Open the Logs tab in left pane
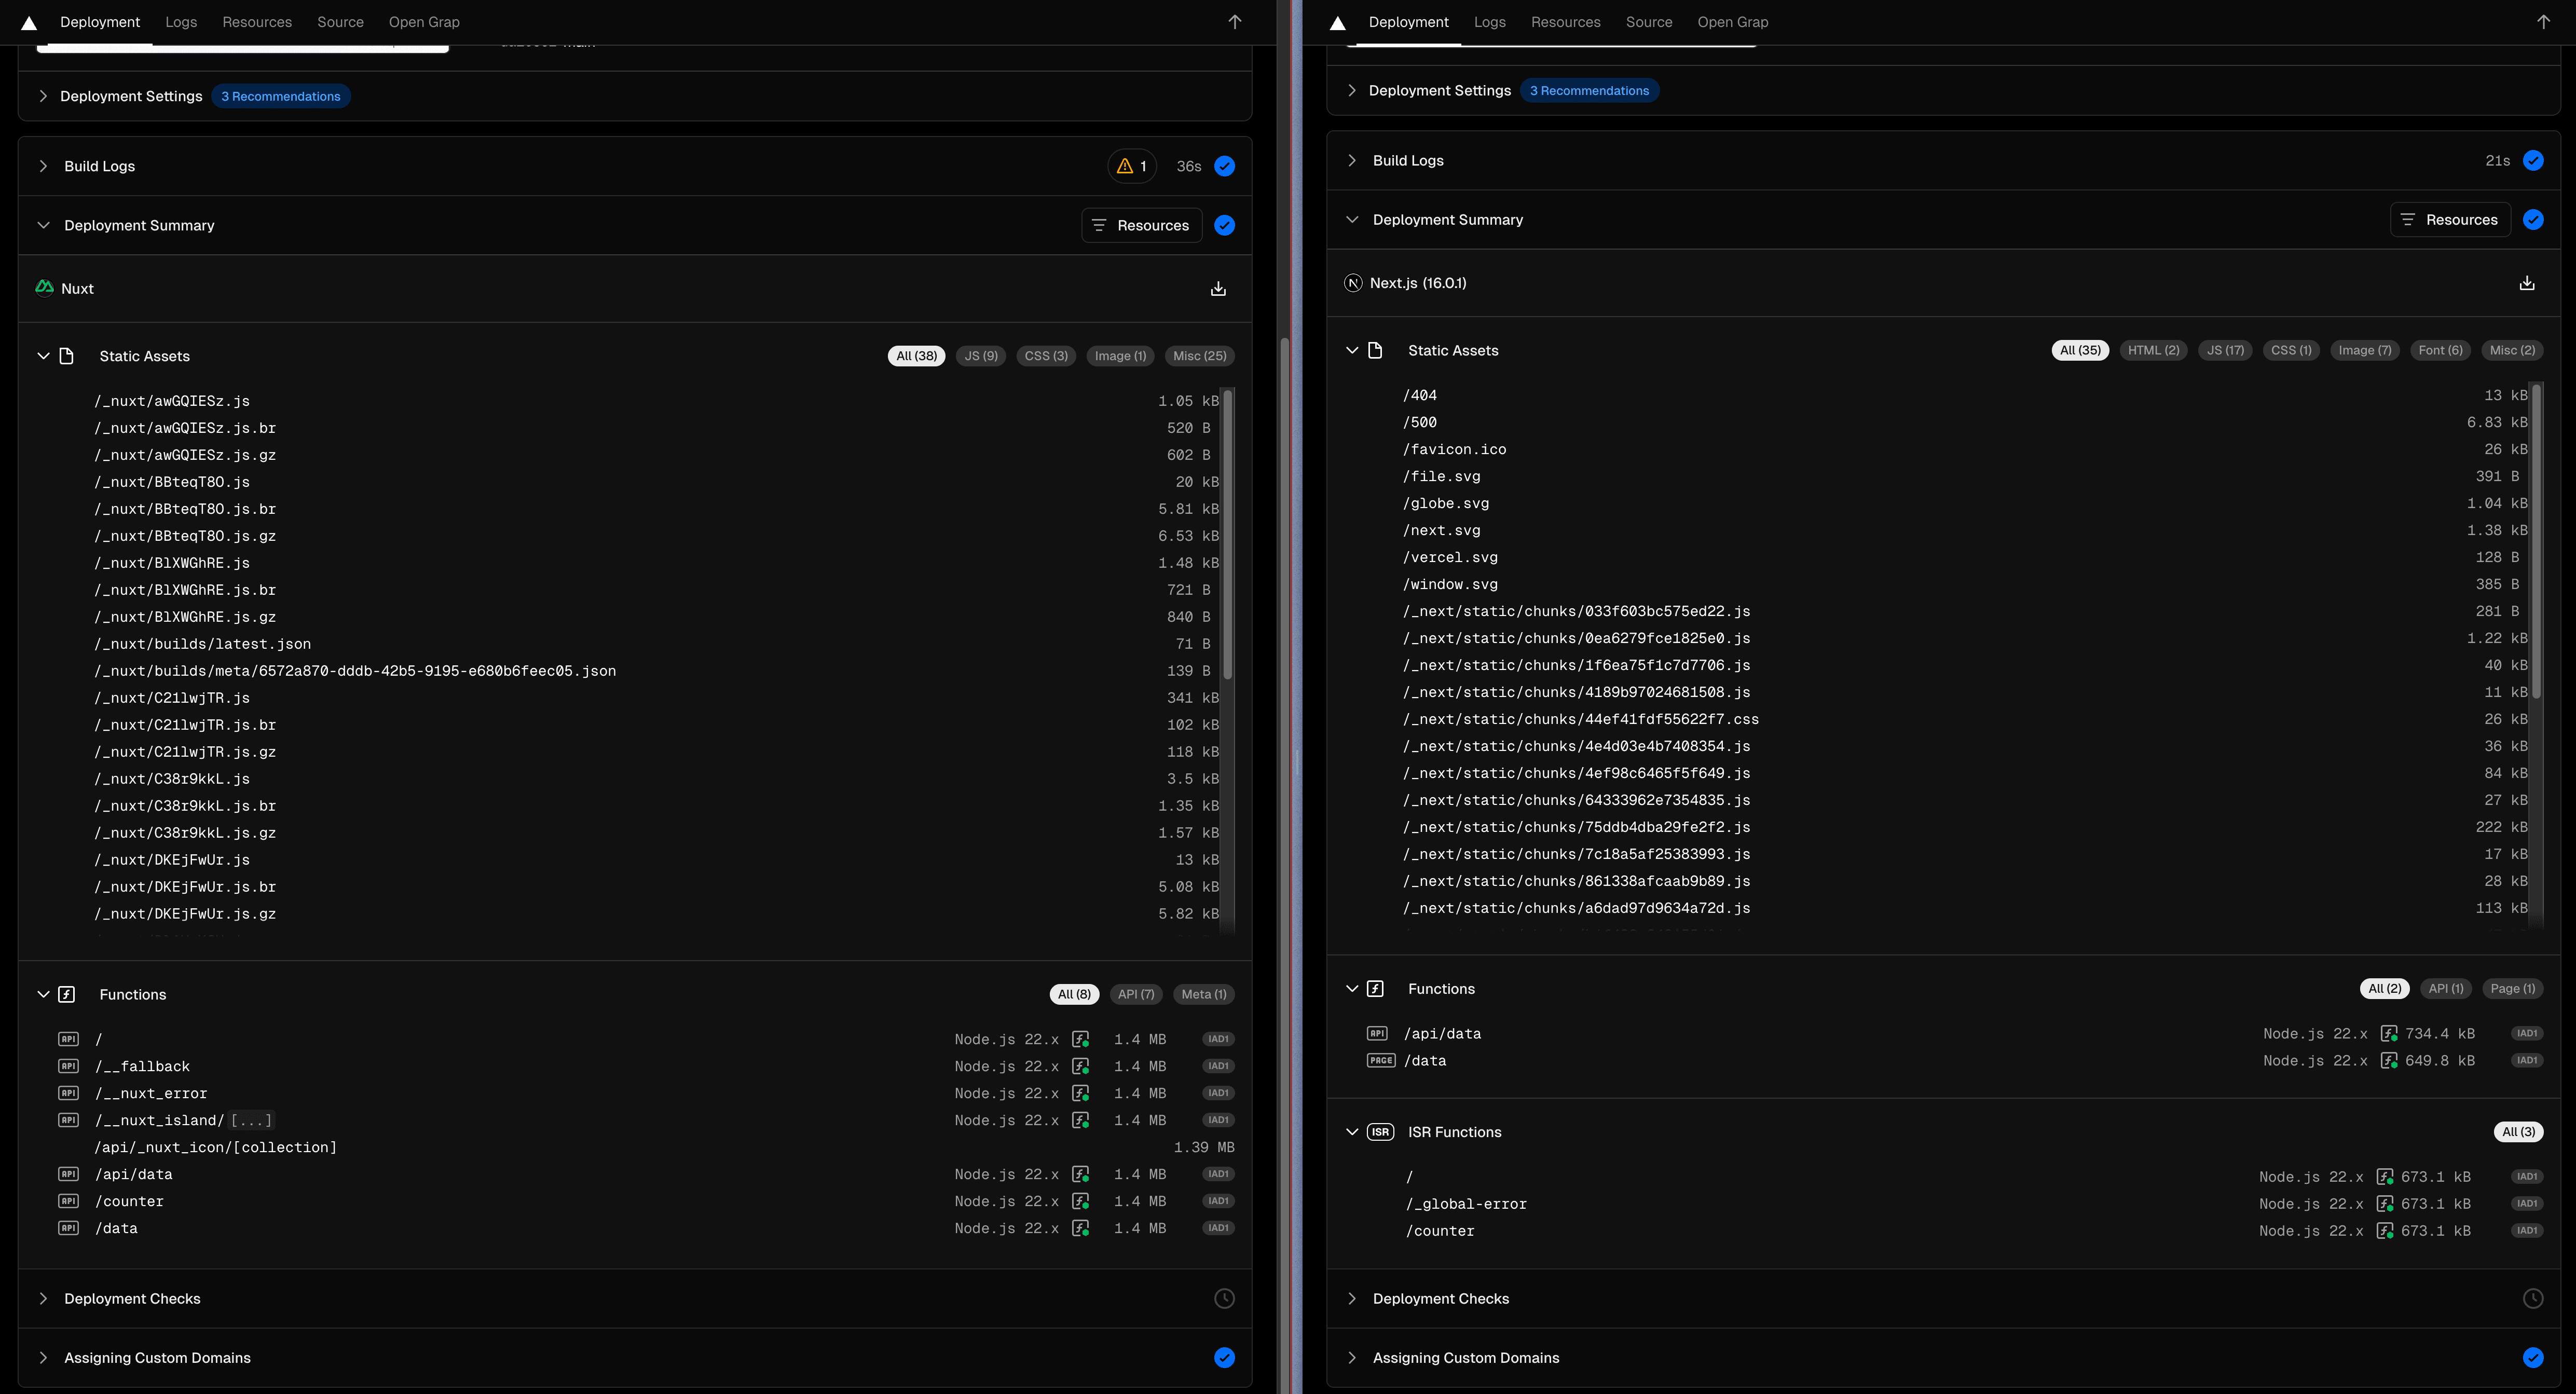The height and width of the screenshot is (1394, 2576). pyautogui.click(x=181, y=22)
